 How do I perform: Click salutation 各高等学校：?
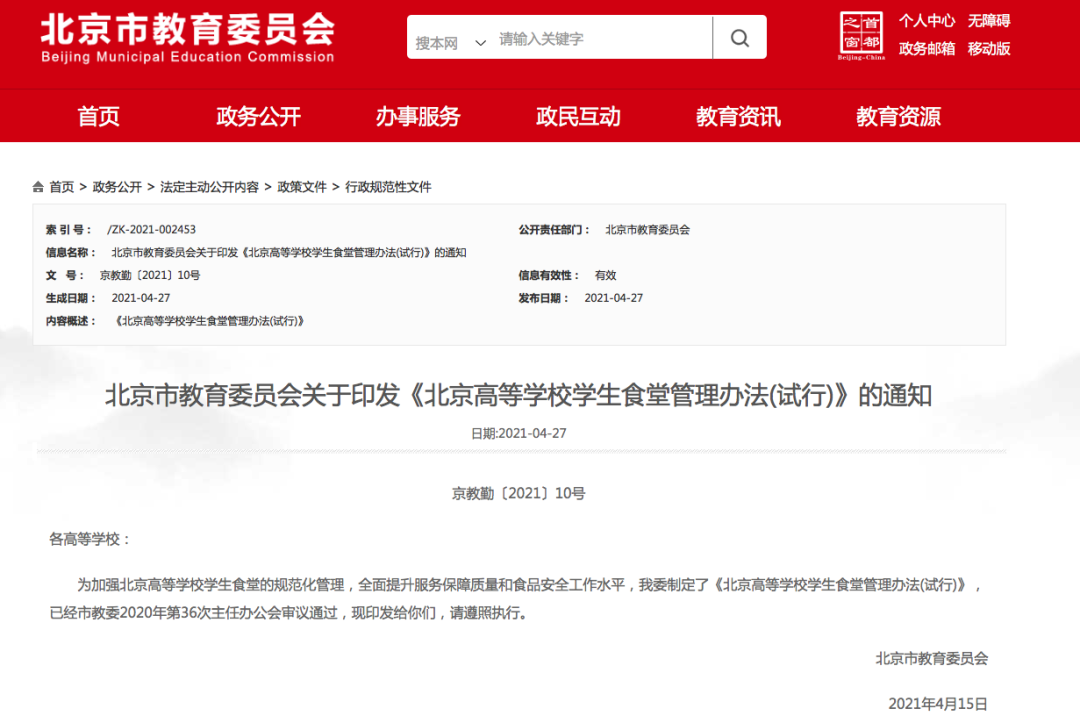[90, 538]
